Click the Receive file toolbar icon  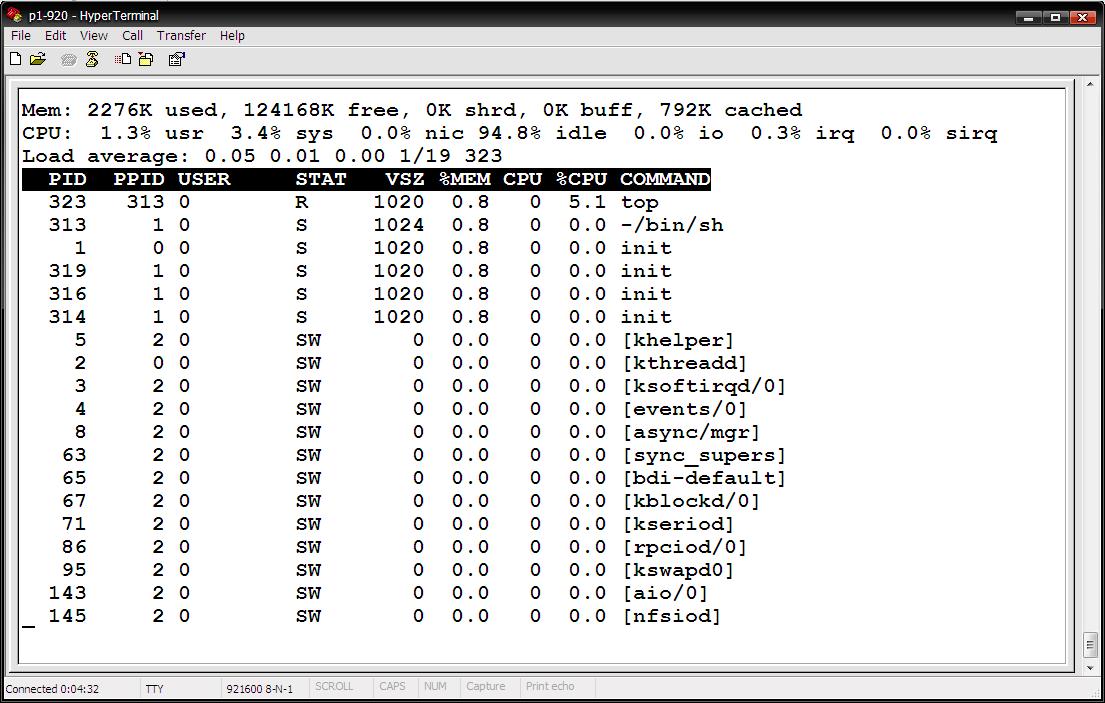point(146,59)
